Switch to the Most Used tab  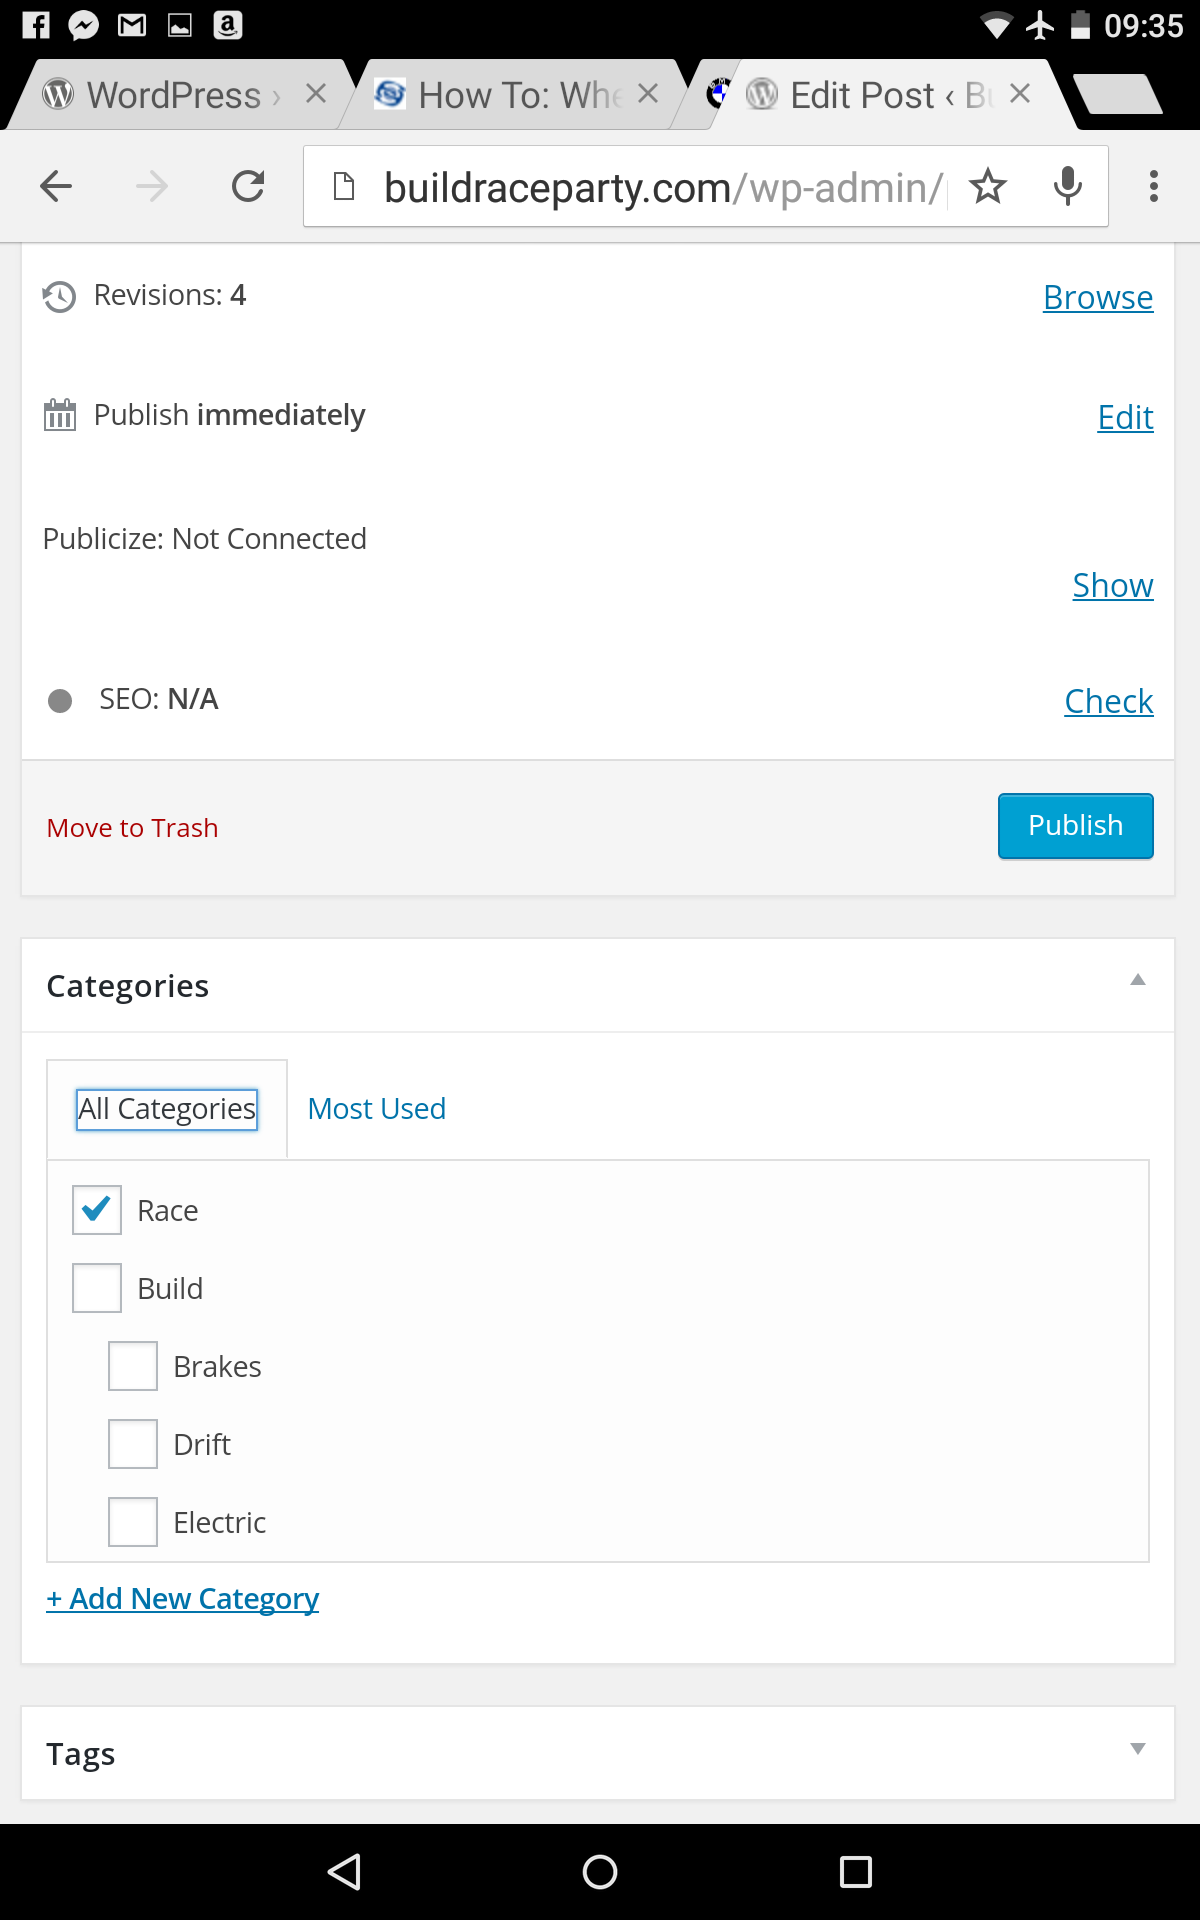(x=376, y=1109)
